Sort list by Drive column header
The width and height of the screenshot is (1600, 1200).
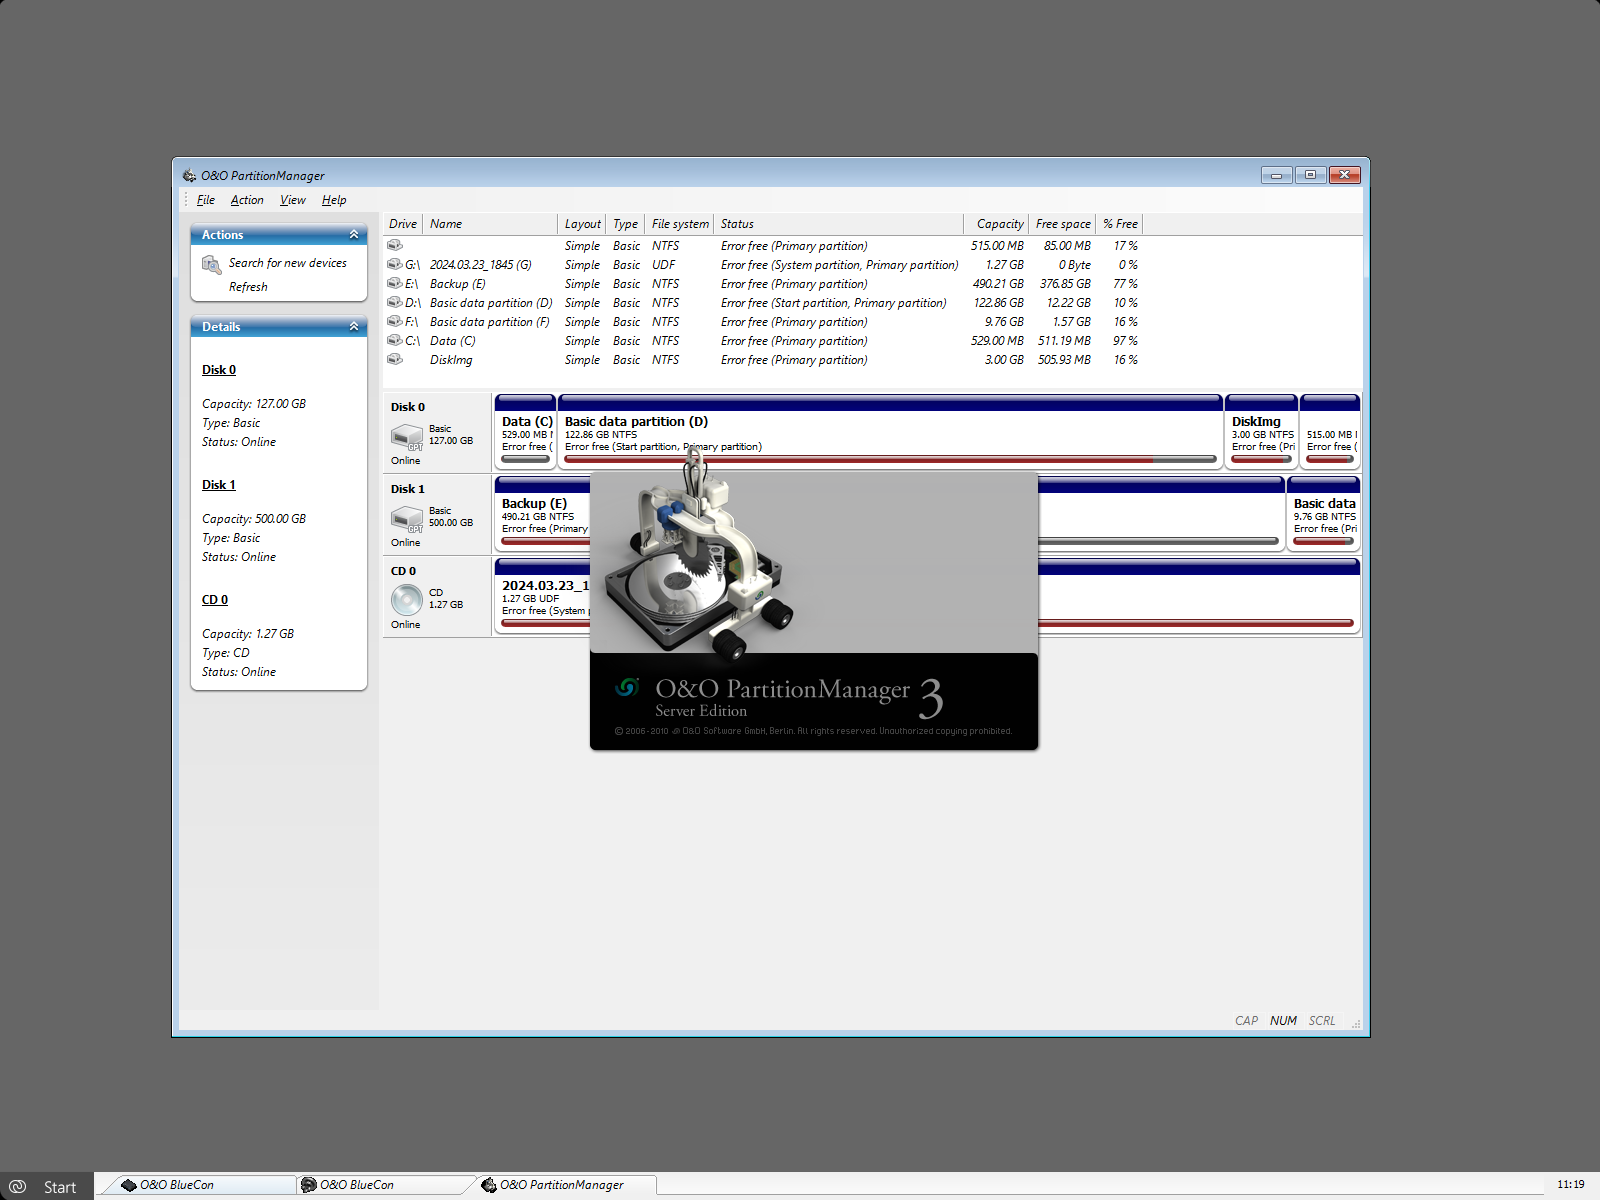click(x=403, y=224)
